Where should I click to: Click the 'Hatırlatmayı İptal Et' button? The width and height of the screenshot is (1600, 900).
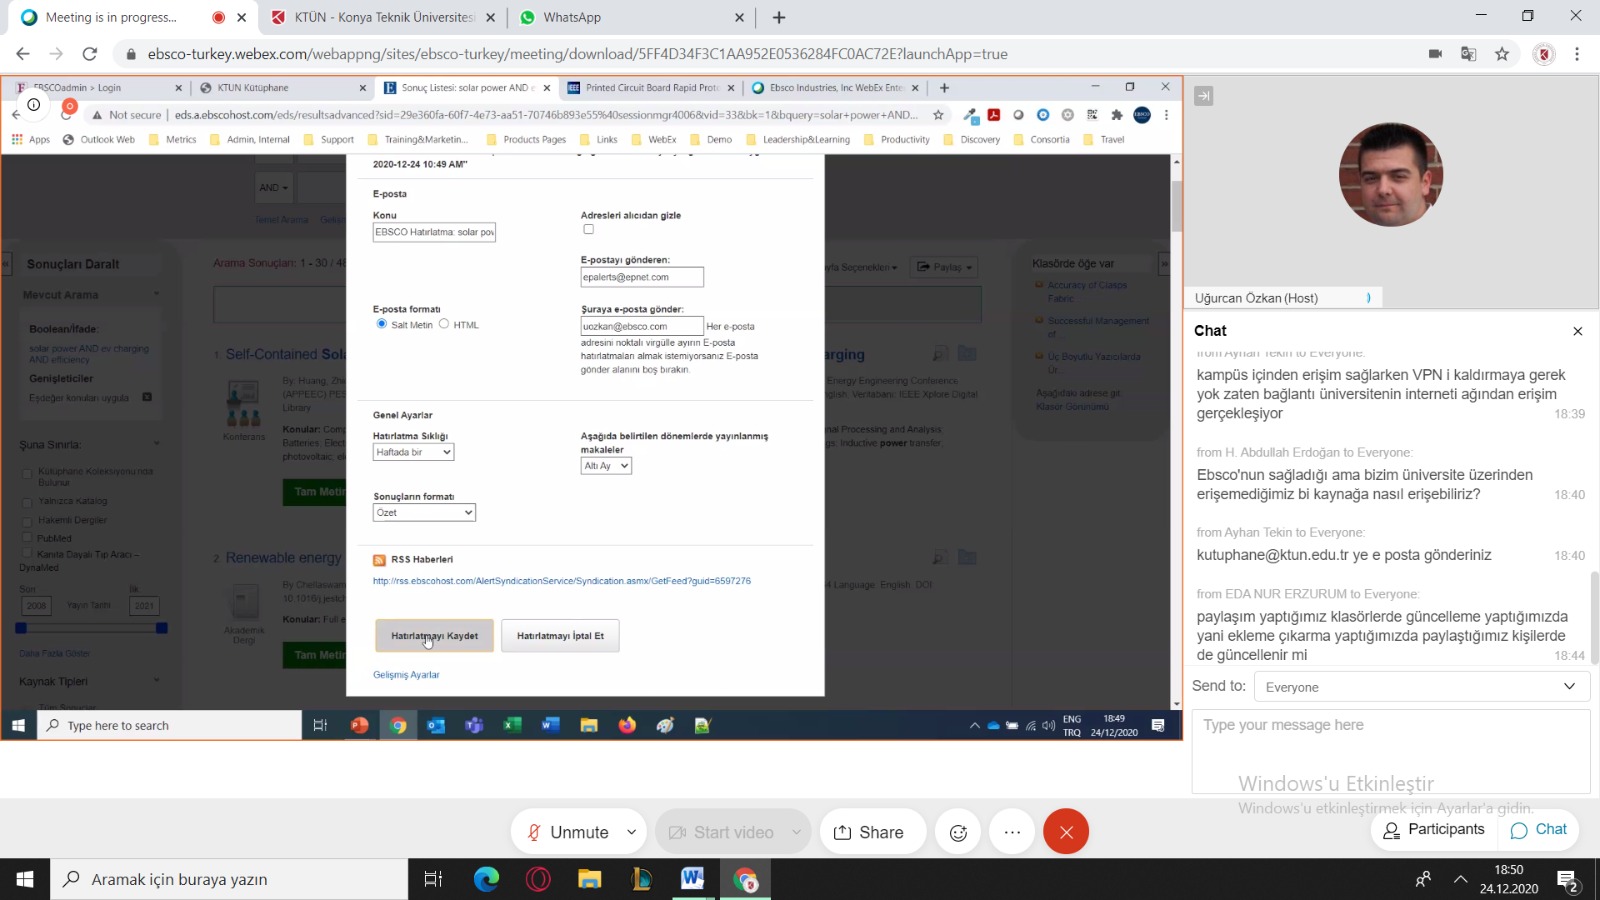tap(560, 636)
